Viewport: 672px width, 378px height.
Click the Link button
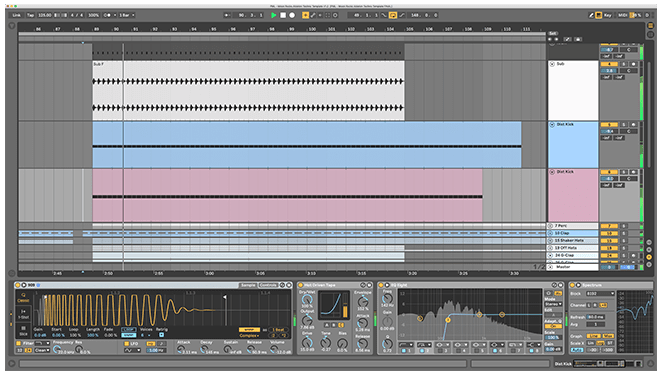point(16,15)
